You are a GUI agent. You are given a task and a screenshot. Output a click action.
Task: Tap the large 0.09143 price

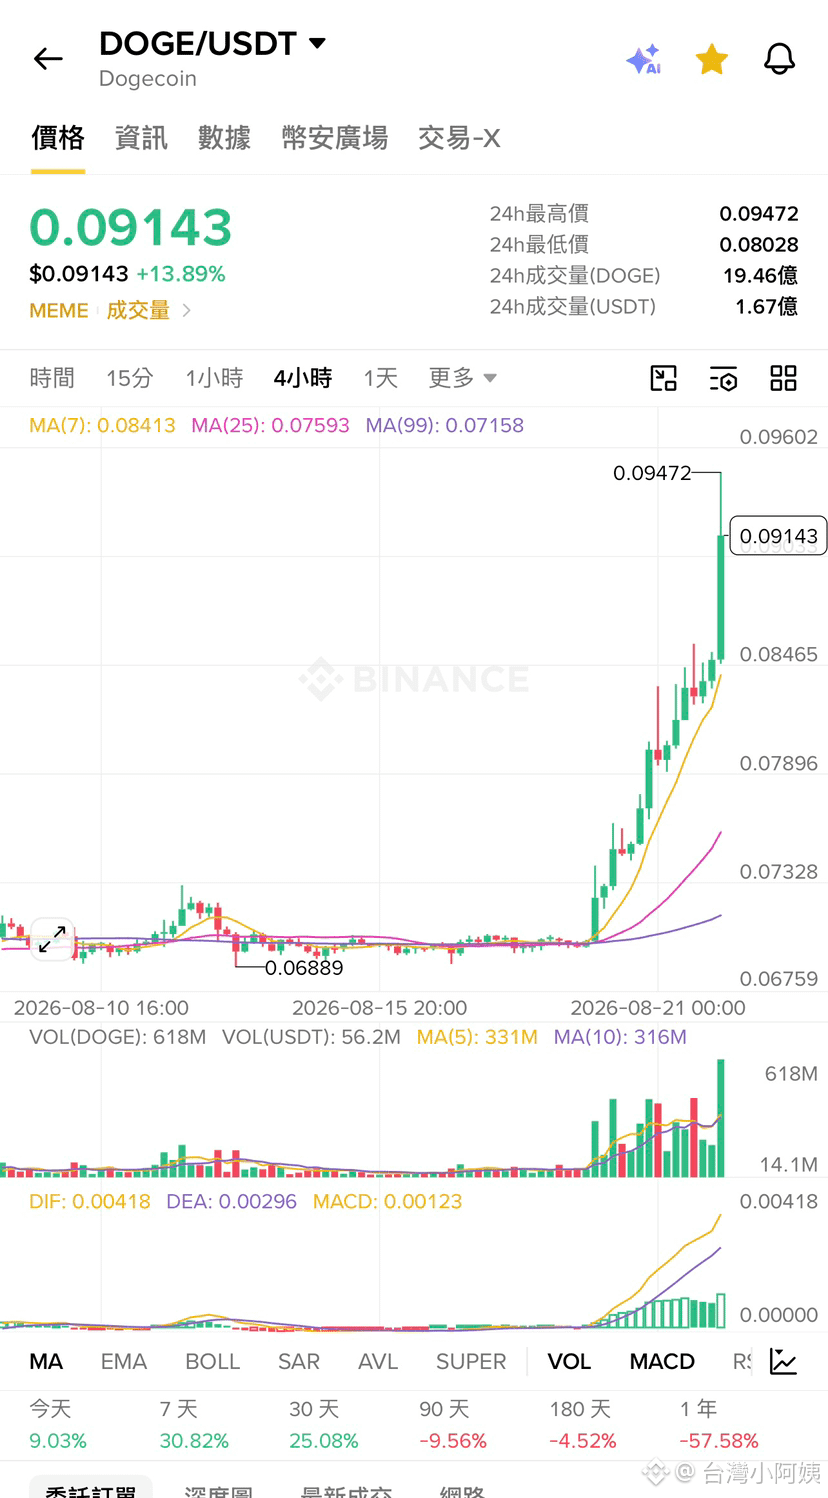[131, 227]
